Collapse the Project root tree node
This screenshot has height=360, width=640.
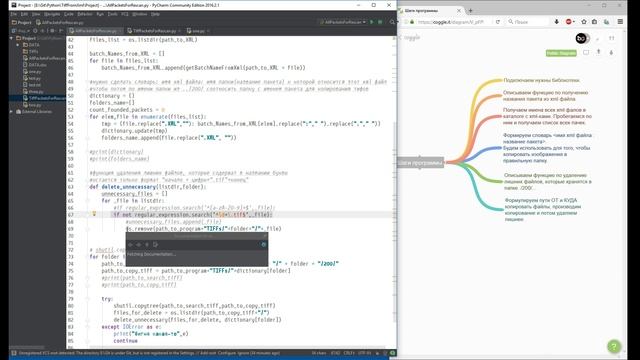coord(11,38)
